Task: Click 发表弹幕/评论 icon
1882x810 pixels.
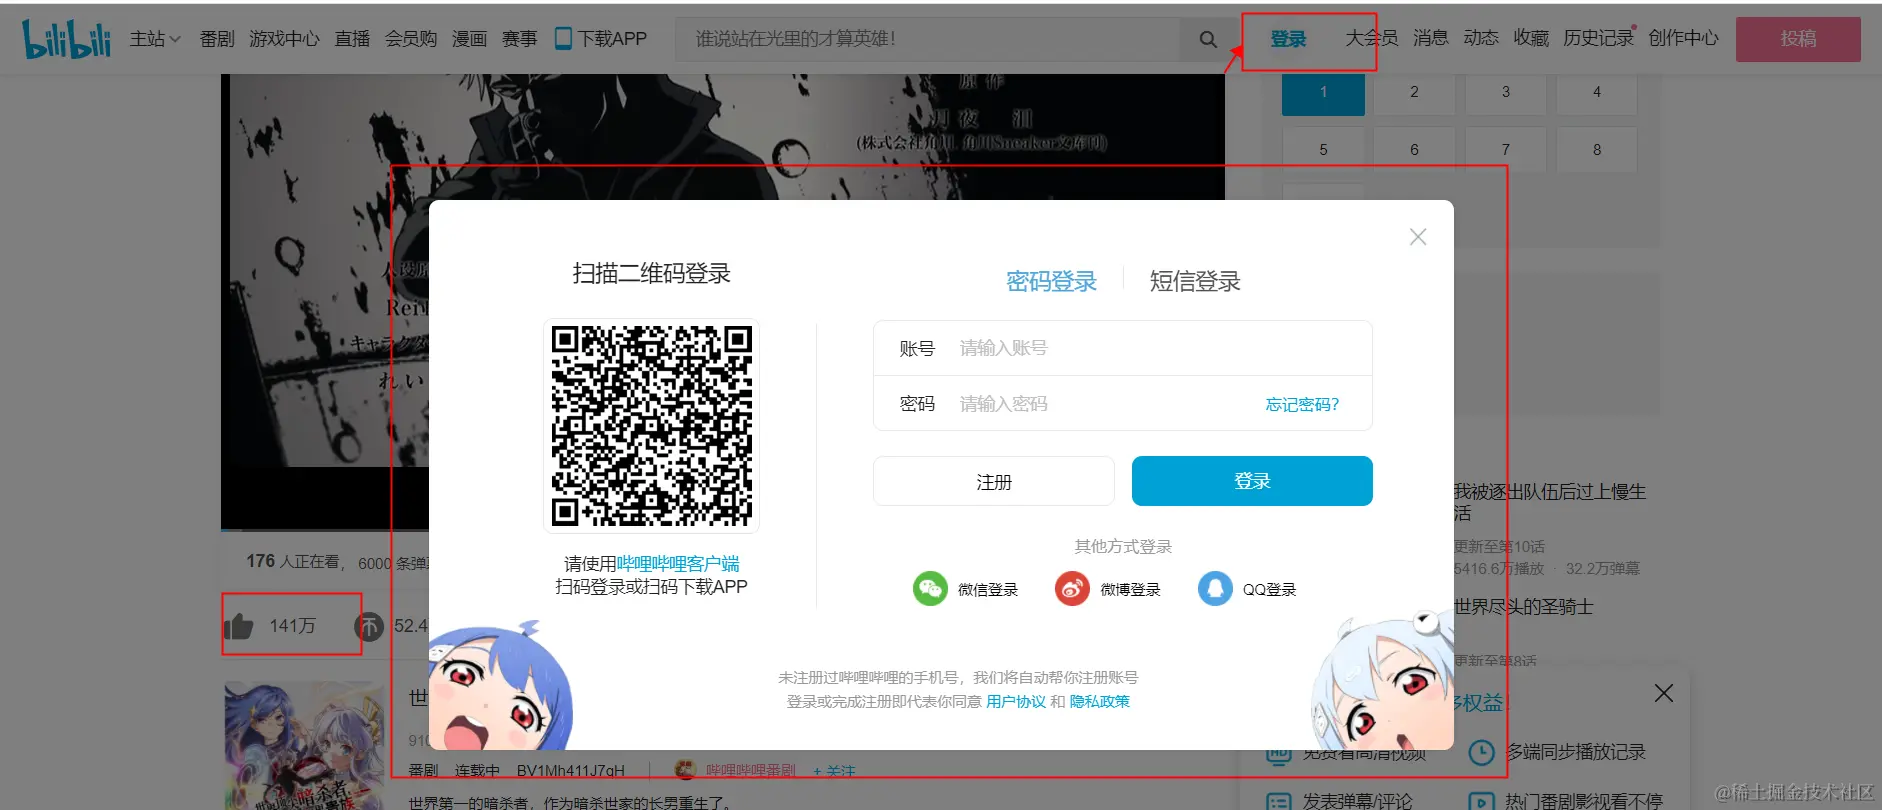Action: pos(1279,802)
